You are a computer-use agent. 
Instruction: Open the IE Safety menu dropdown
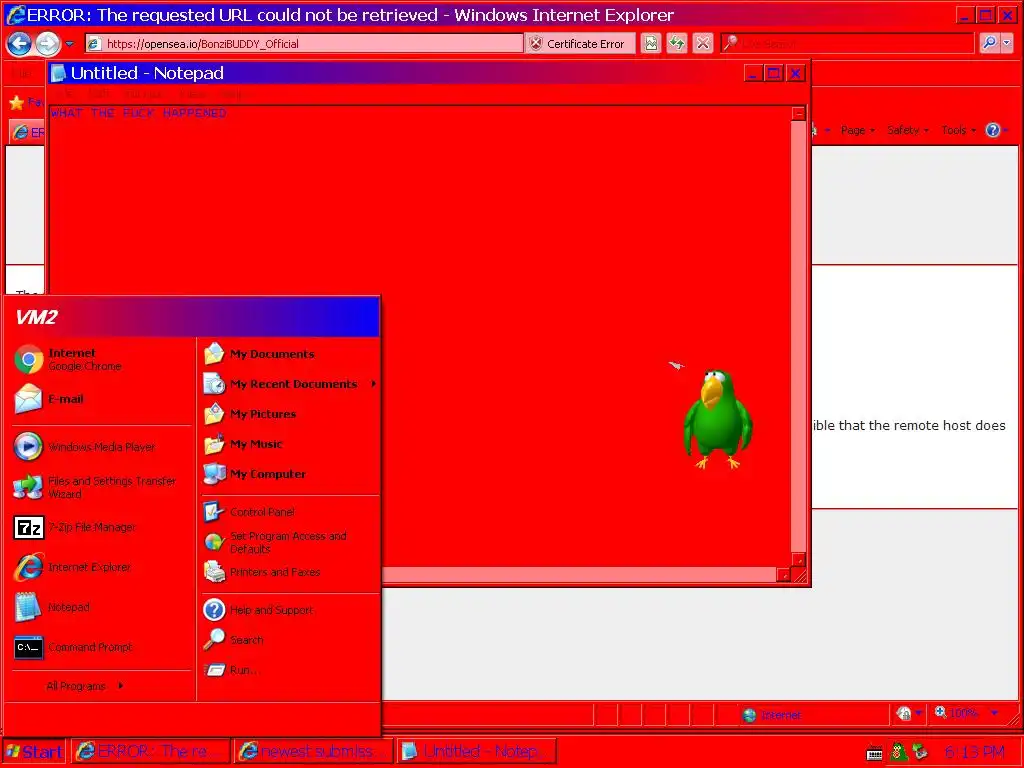(x=908, y=131)
